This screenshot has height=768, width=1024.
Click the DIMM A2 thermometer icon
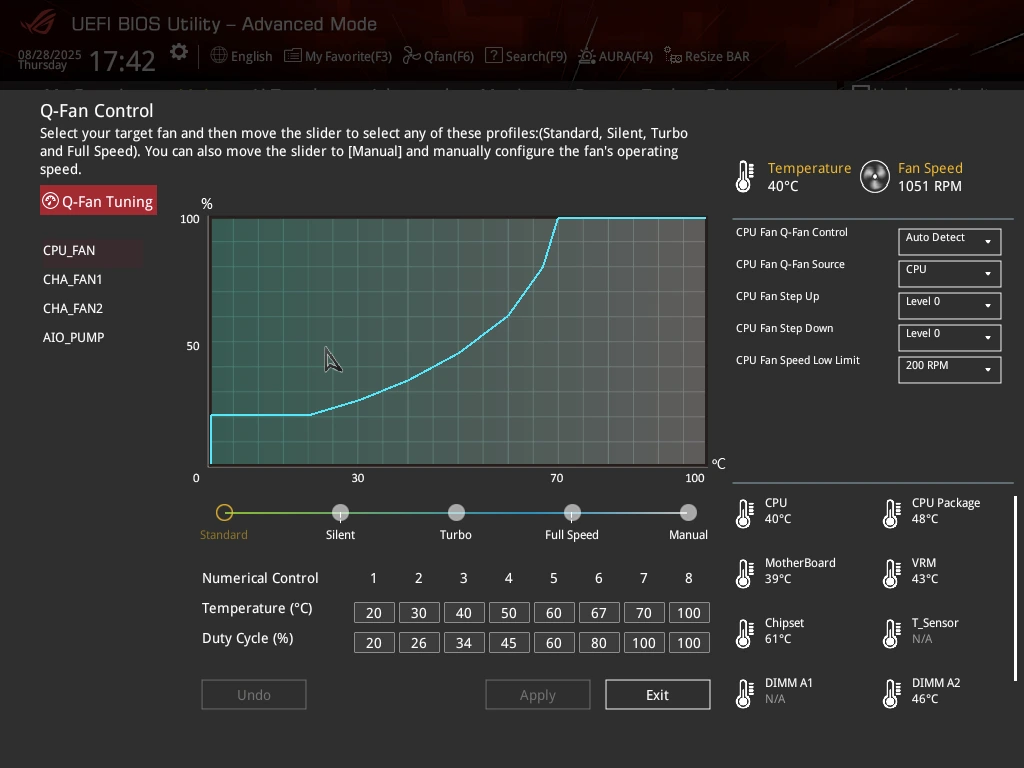point(891,694)
